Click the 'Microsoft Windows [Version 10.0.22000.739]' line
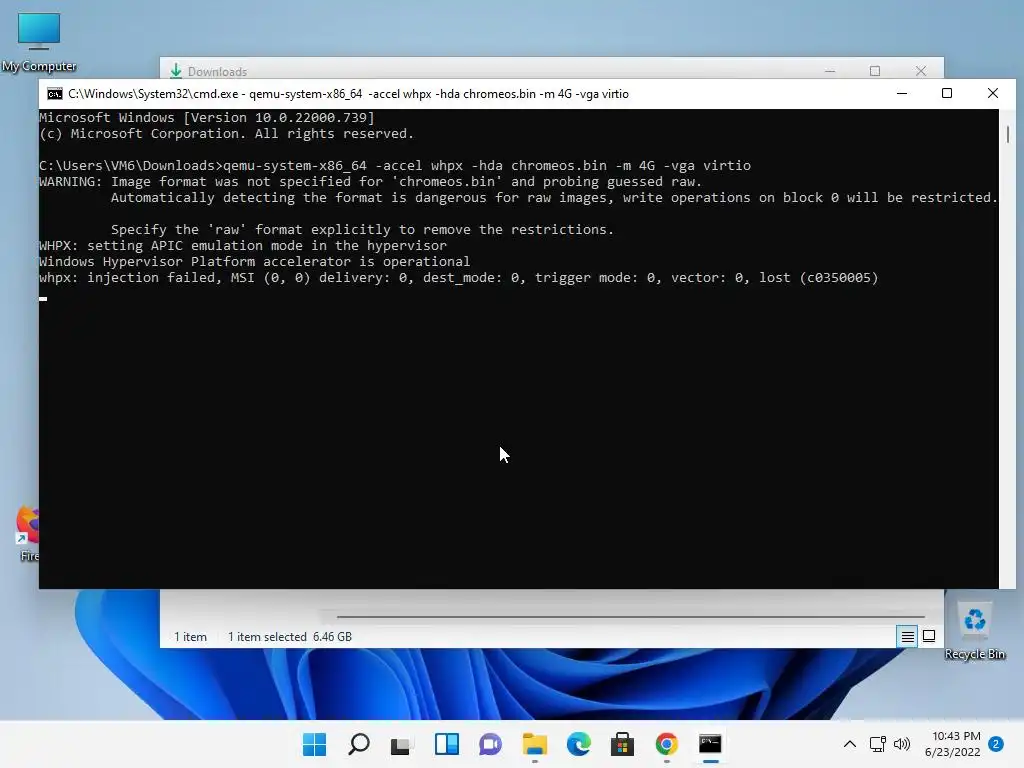The height and width of the screenshot is (768, 1024). [x=207, y=118]
